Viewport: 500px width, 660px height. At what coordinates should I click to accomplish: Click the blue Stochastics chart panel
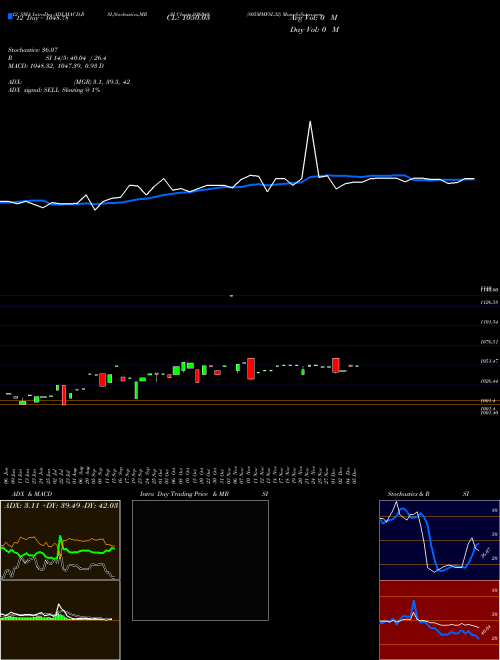439,540
